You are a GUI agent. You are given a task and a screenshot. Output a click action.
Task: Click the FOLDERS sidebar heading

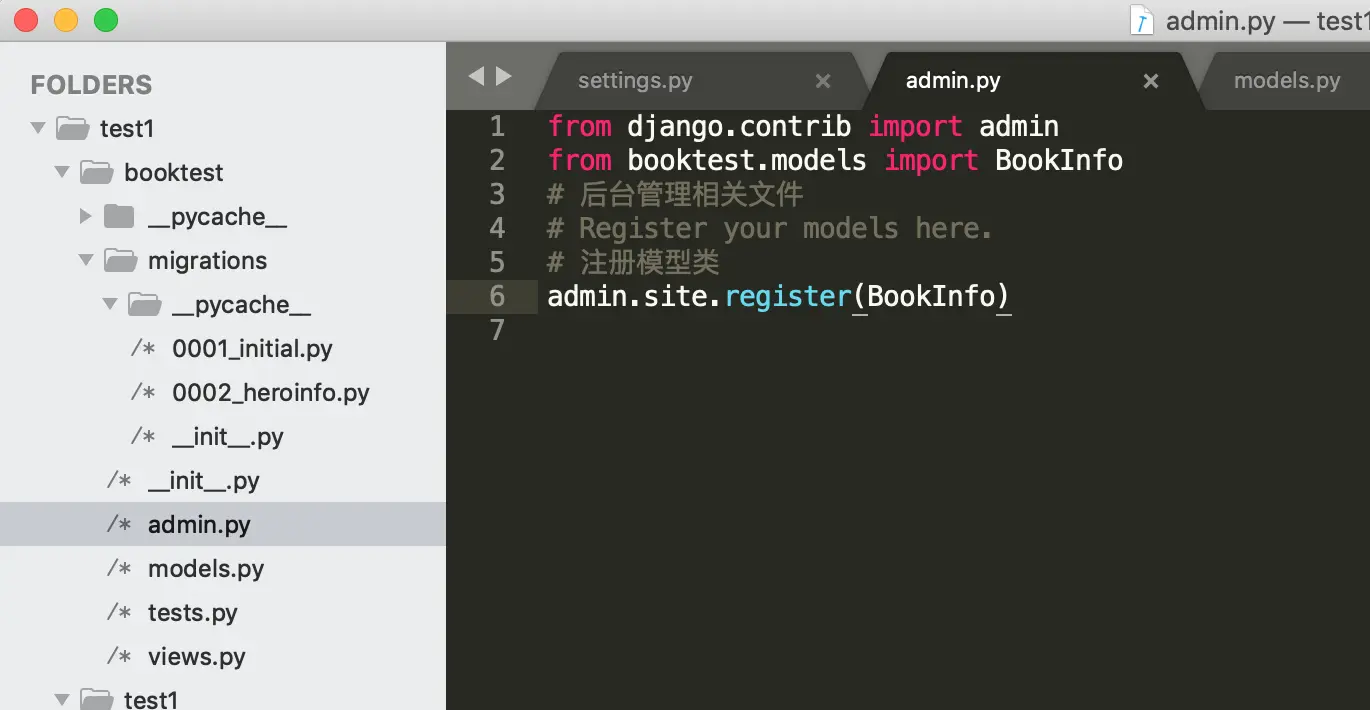(91, 85)
